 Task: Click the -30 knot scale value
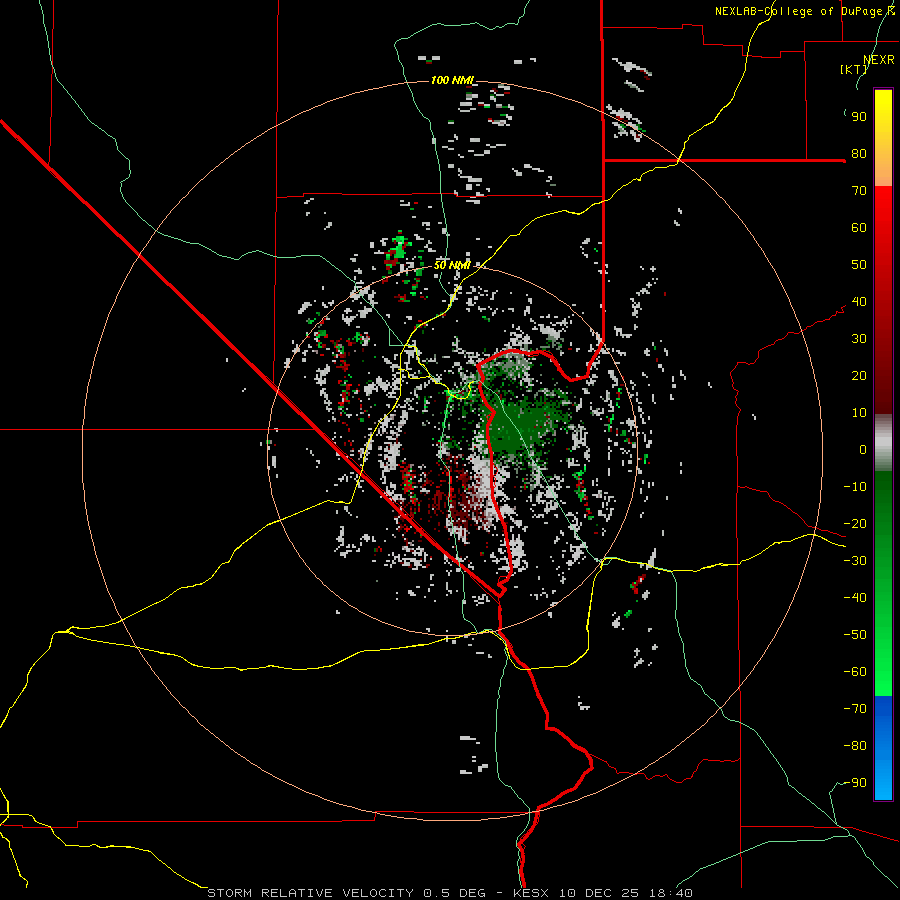[855, 561]
